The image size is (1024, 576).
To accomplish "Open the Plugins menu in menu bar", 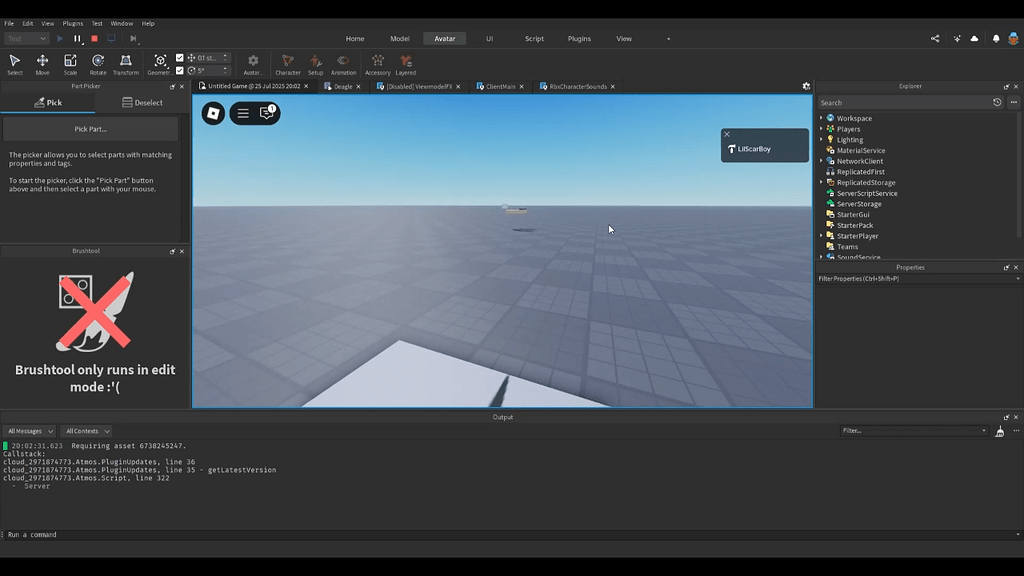I will pyautogui.click(x=72, y=24).
